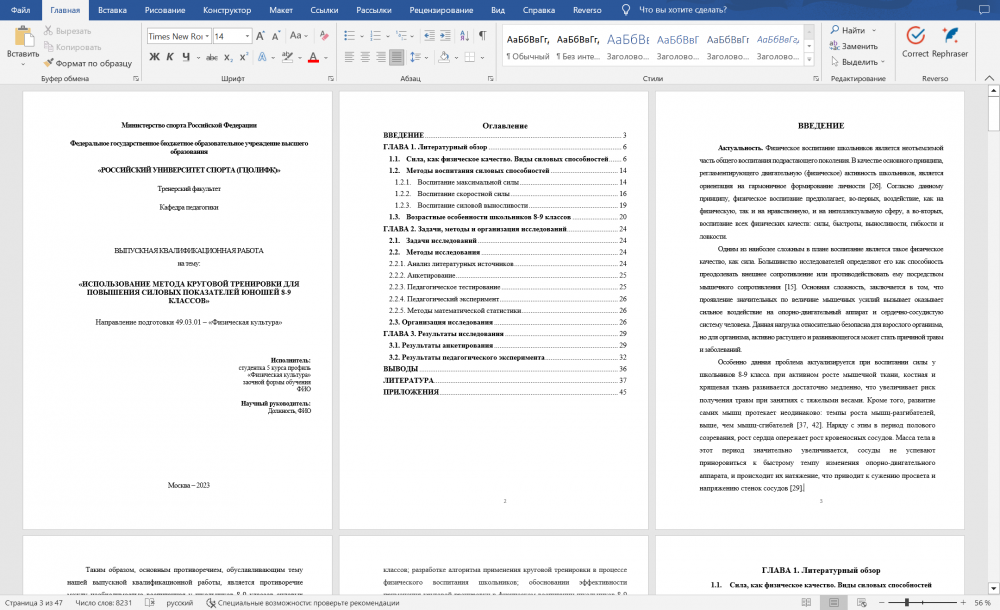Screen dimensions: 1000x610
Task: Toggle Bold (Ж) formatting
Action: (x=154, y=57)
